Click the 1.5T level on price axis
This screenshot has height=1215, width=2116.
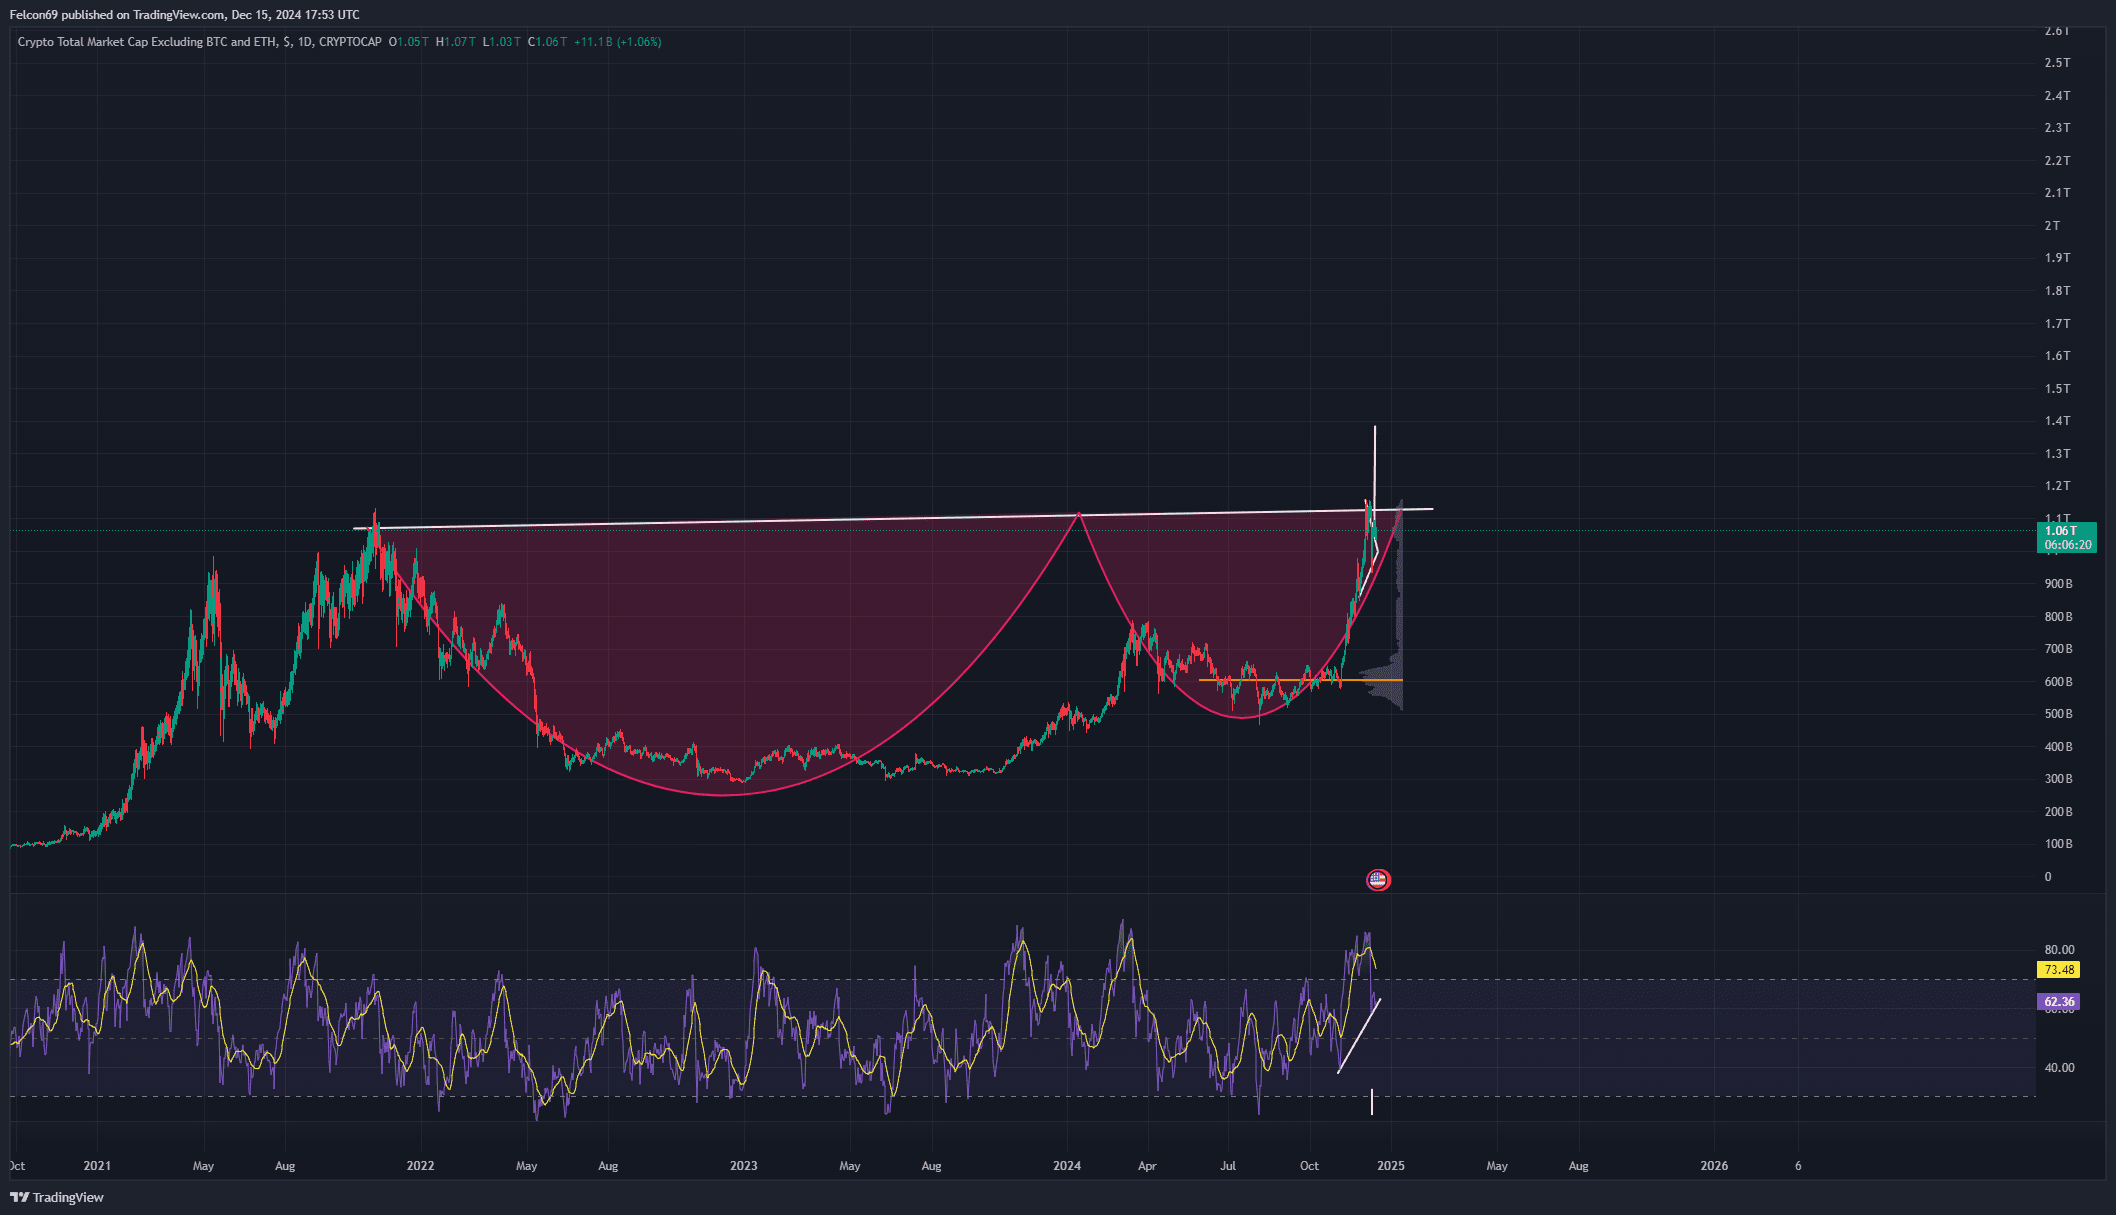click(2057, 389)
